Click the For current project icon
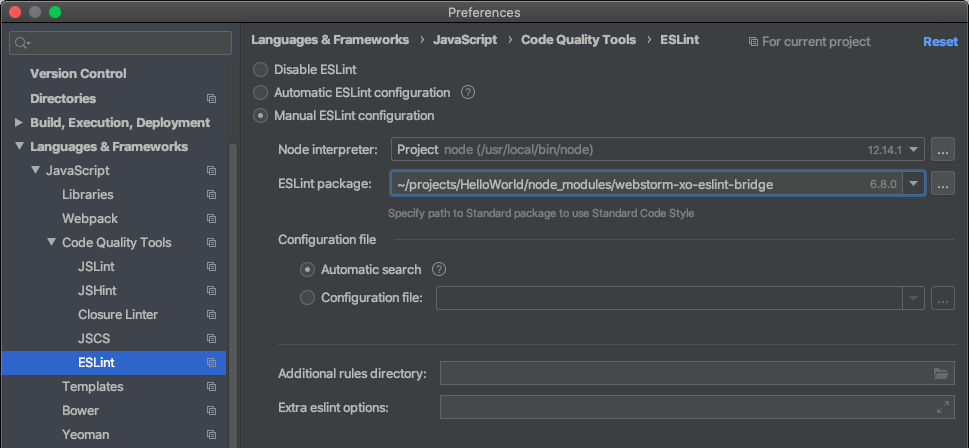Viewport: 969px width, 448px height. tap(753, 41)
